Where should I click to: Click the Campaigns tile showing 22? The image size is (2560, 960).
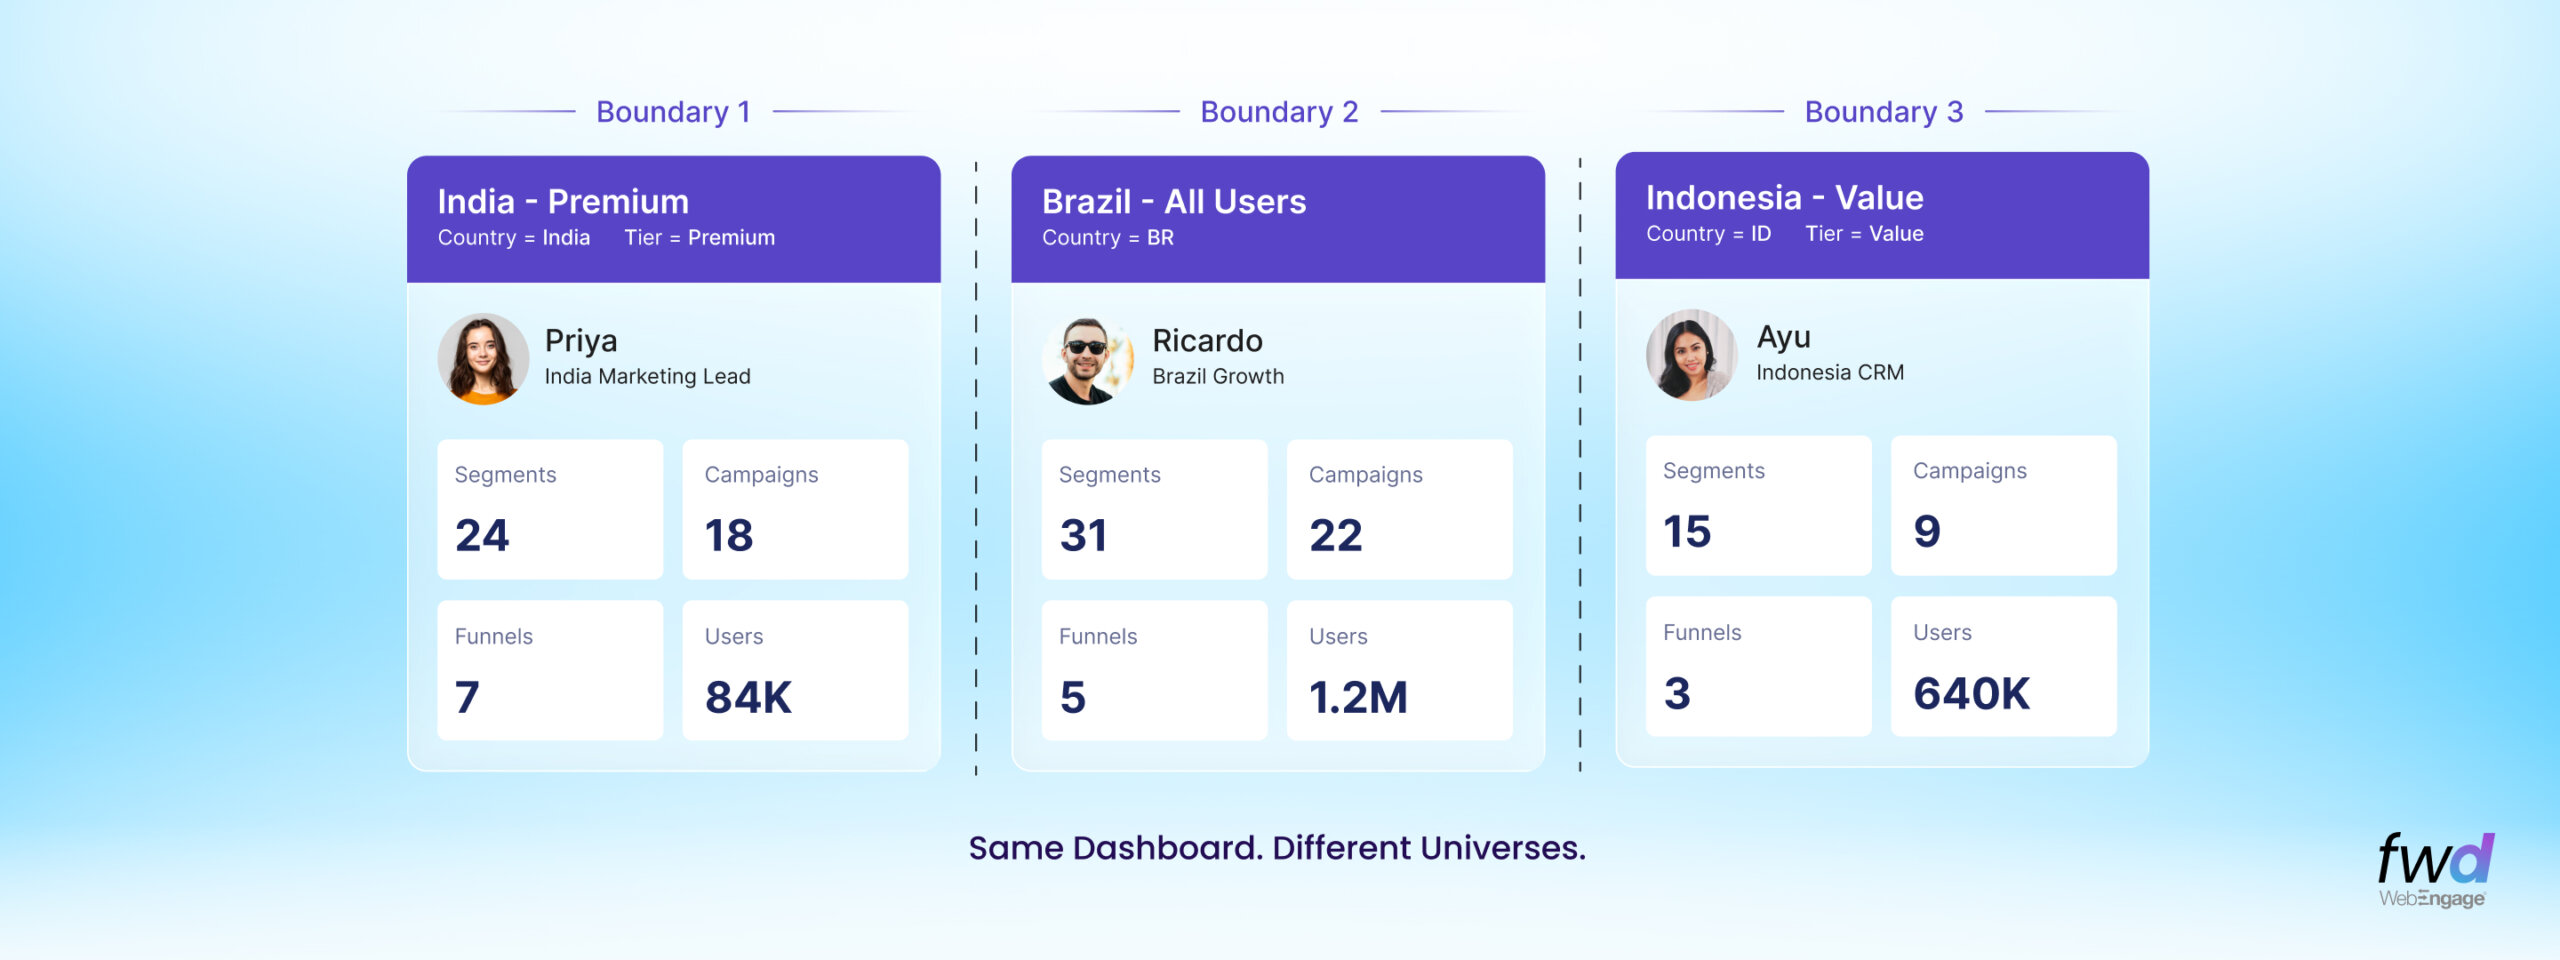[x=1399, y=509]
